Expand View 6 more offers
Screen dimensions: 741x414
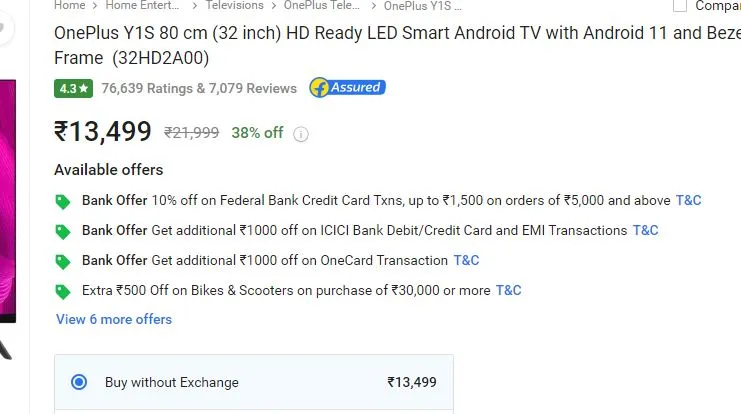click(x=114, y=319)
